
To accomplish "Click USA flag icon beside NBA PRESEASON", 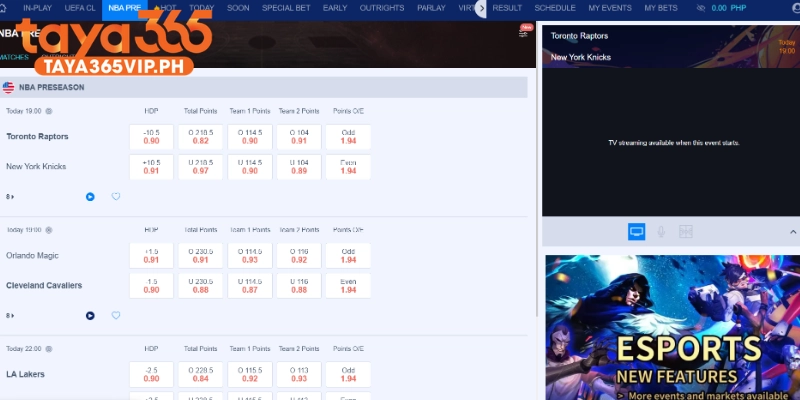I will [x=8, y=87].
